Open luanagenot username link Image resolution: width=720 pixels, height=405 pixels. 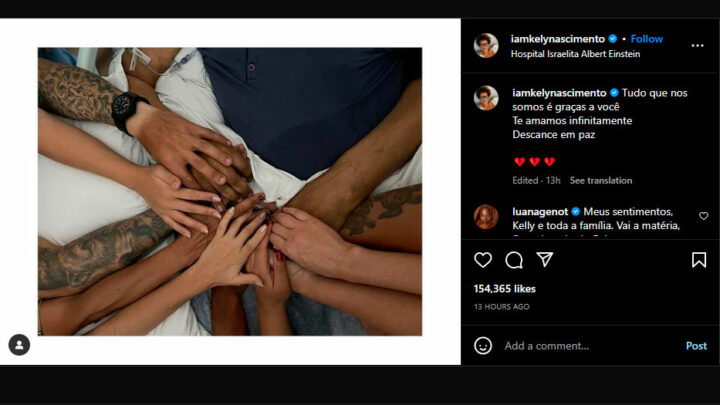540,212
